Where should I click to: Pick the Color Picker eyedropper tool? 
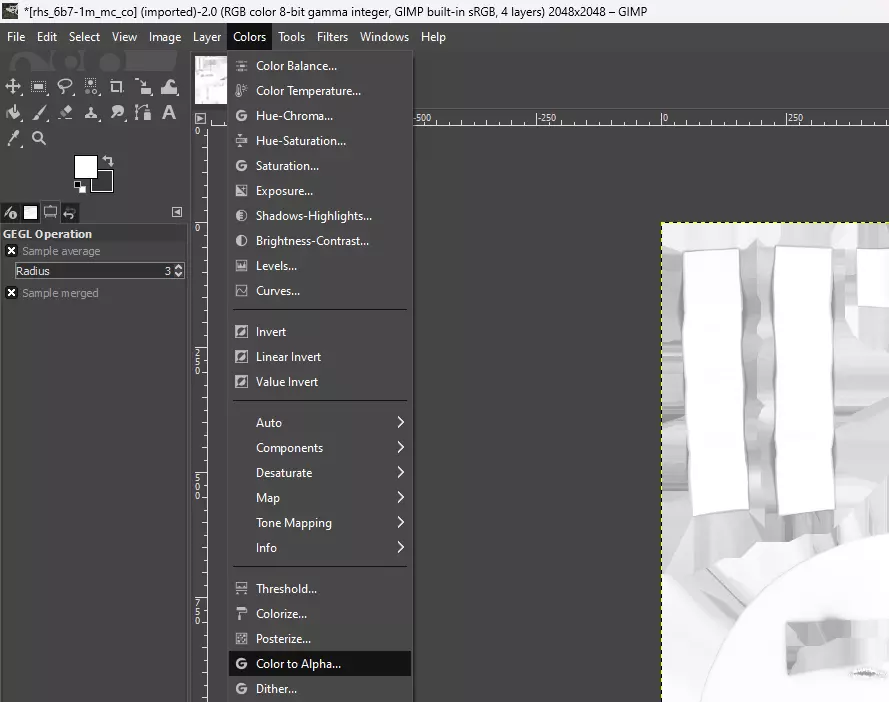click(14, 138)
